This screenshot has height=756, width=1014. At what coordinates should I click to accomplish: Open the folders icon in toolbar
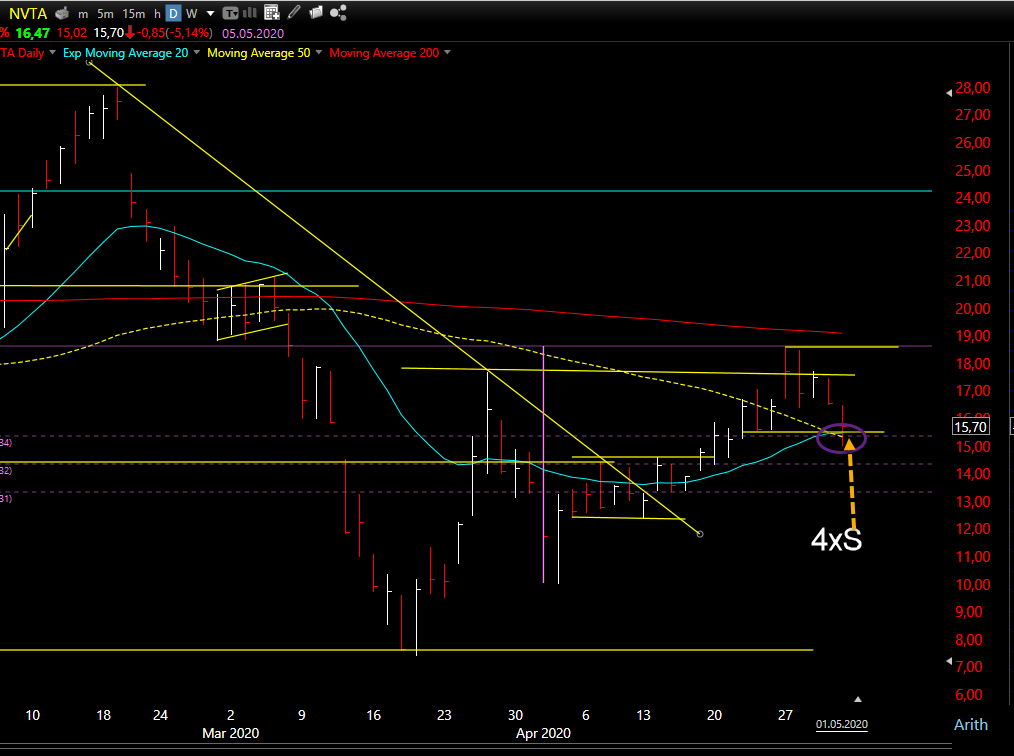coord(316,13)
